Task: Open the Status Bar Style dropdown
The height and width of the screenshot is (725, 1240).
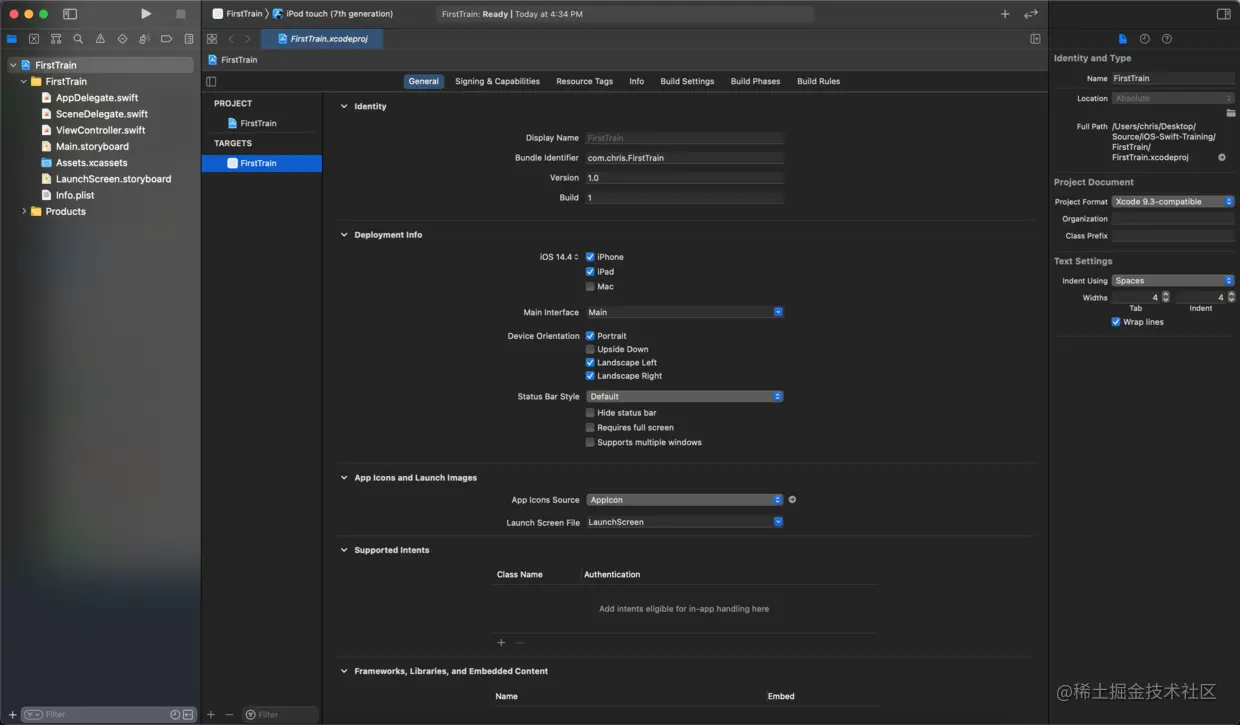Action: pos(684,397)
